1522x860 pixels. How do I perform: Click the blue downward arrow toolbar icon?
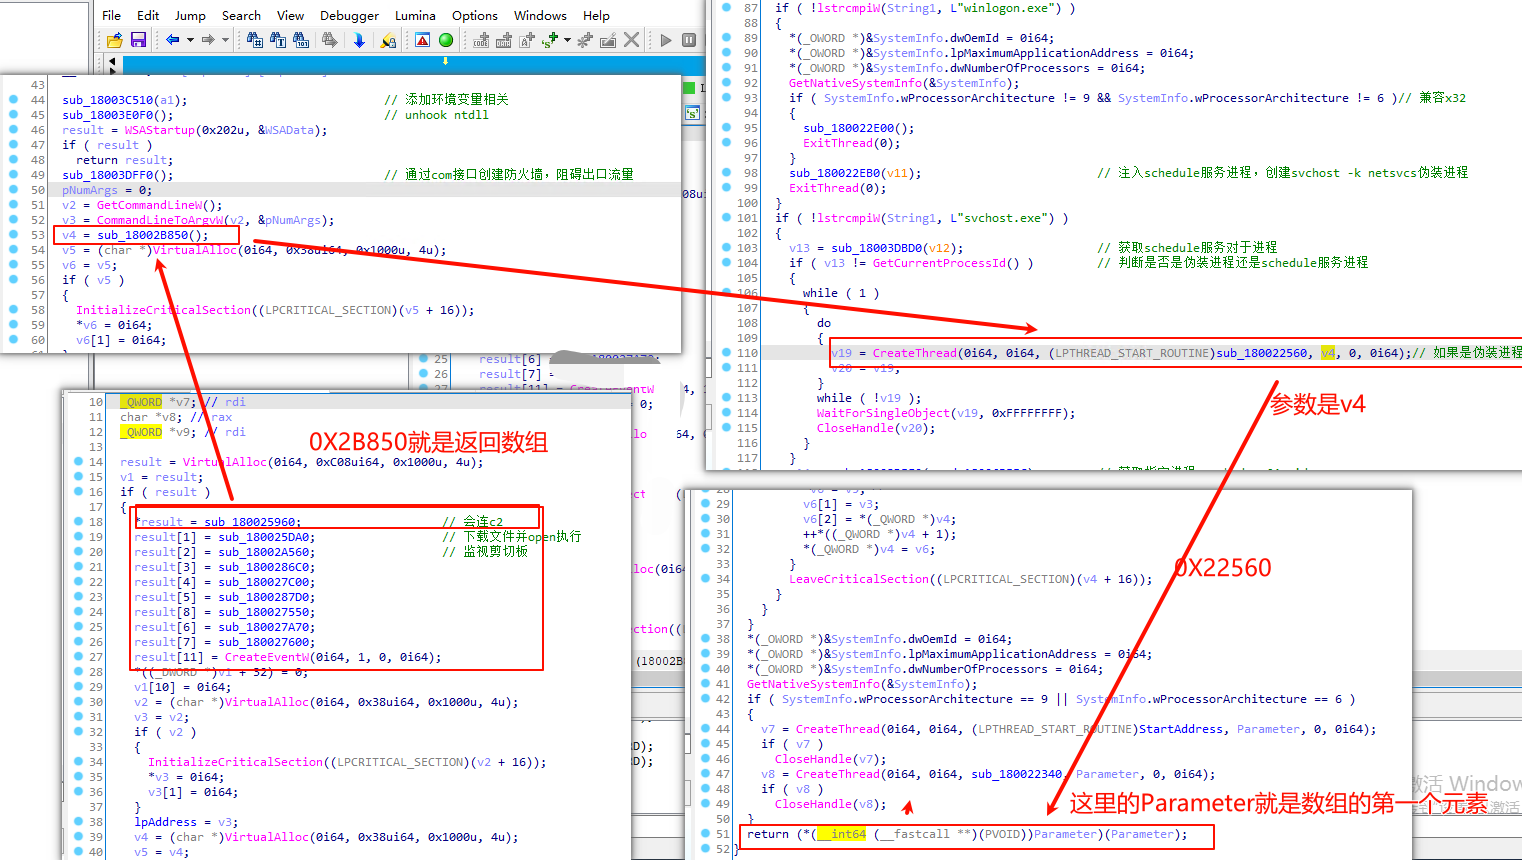coord(359,40)
